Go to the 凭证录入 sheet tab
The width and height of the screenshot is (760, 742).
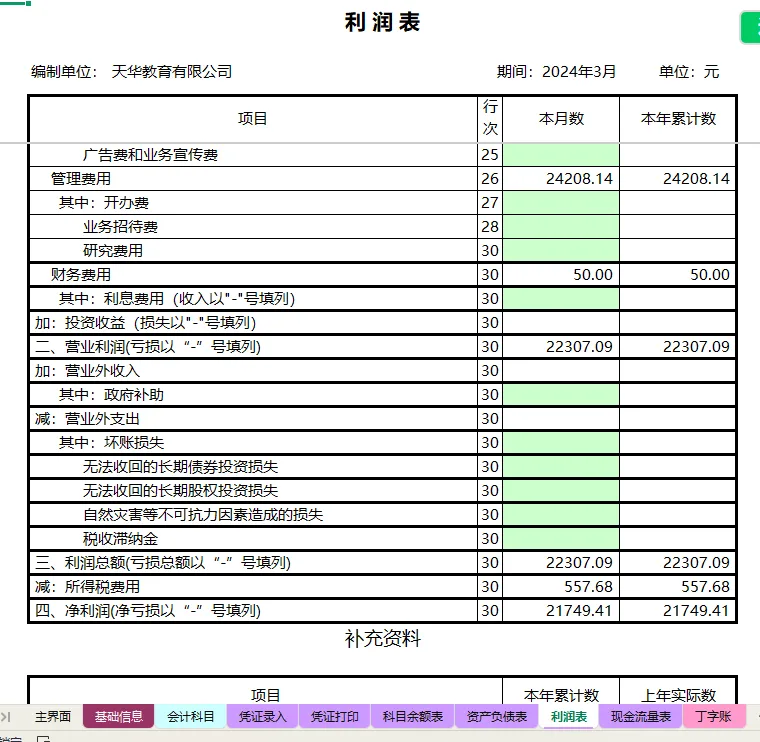[x=263, y=716]
